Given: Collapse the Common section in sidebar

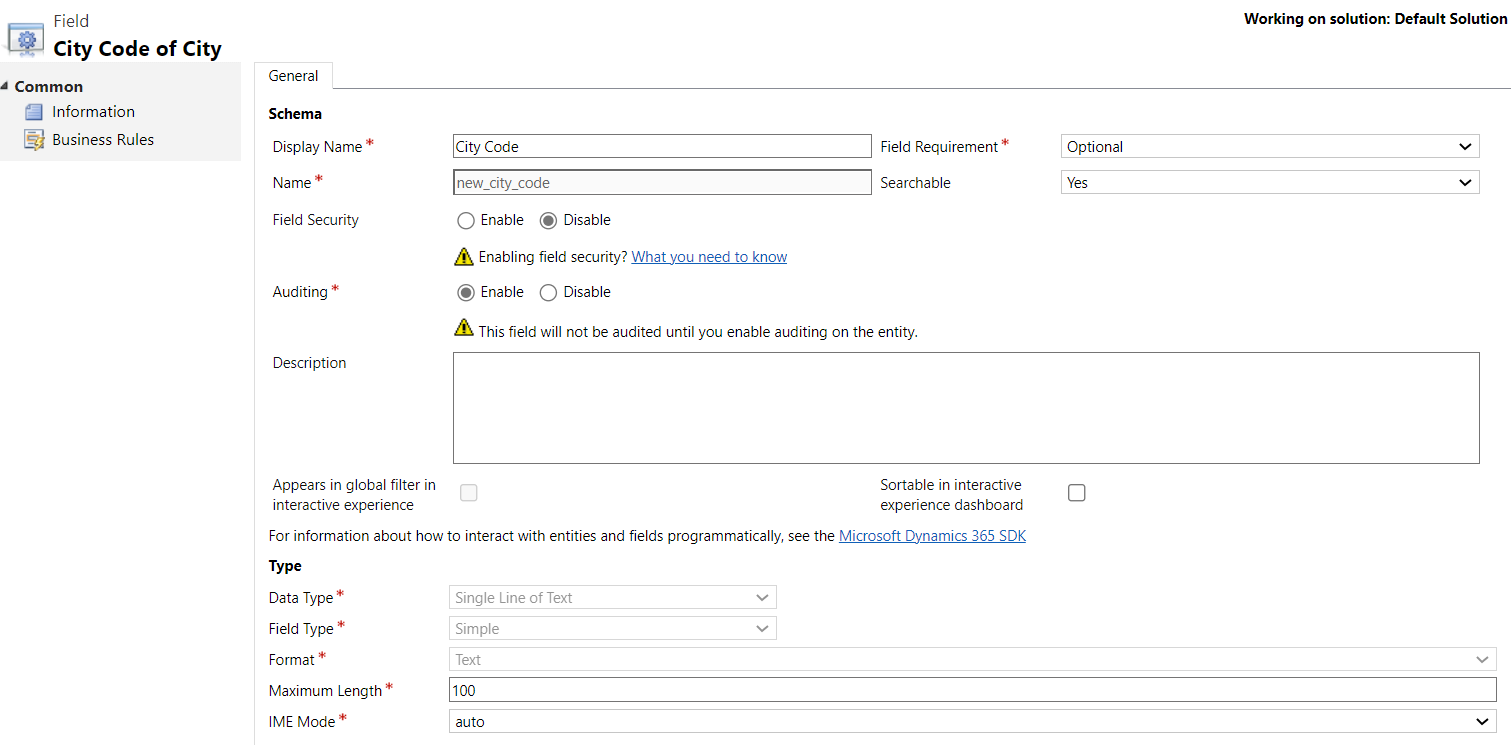Looking at the screenshot, I should click(x=6, y=87).
